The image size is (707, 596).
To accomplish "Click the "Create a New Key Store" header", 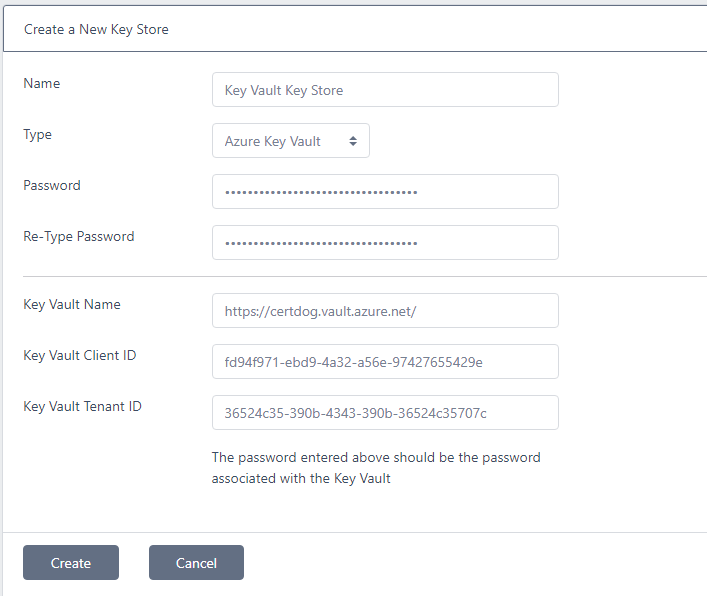I will click(x=96, y=30).
